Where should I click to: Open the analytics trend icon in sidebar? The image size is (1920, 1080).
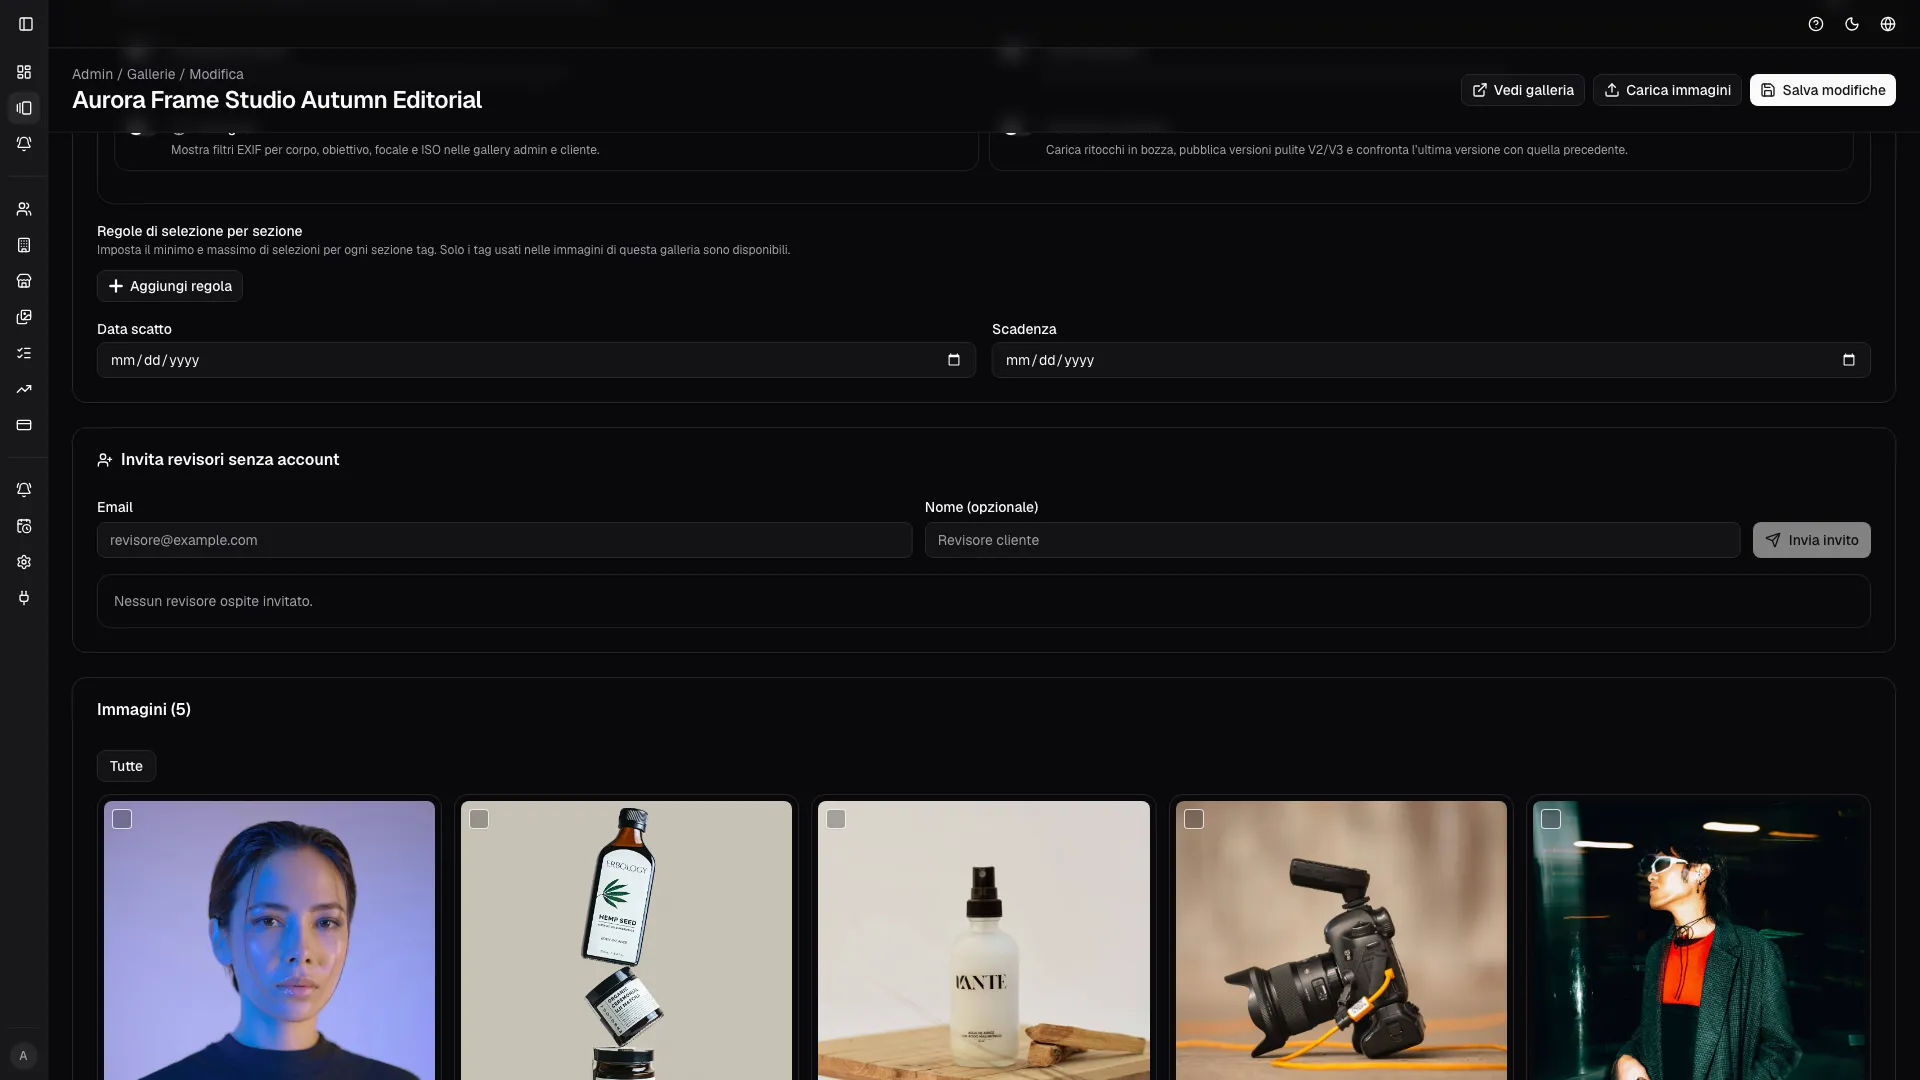(x=24, y=389)
